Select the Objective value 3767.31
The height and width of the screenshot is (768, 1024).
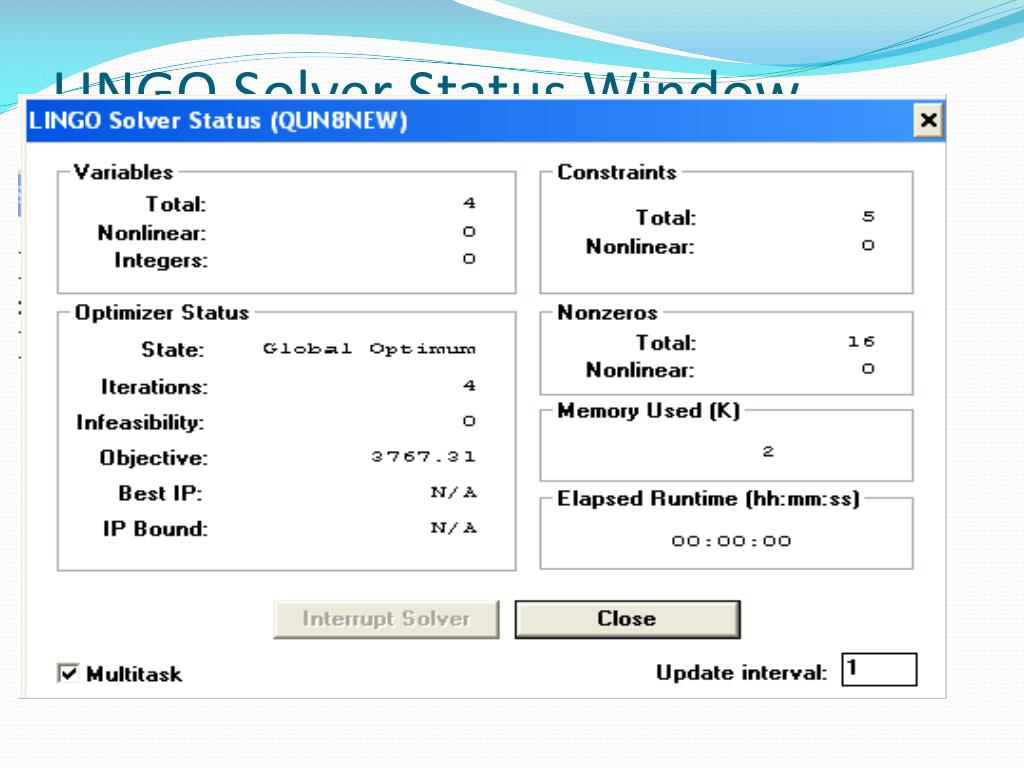coord(423,456)
